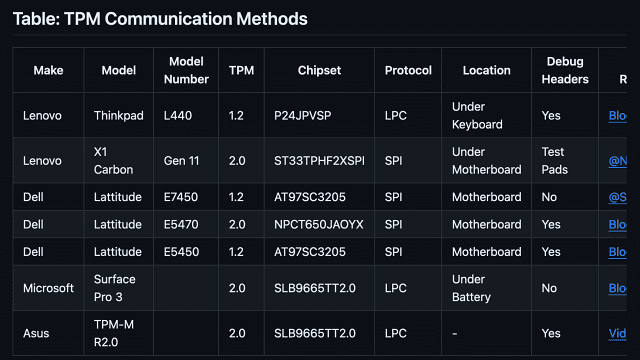Click the Debug Headers column header

[x=565, y=70]
